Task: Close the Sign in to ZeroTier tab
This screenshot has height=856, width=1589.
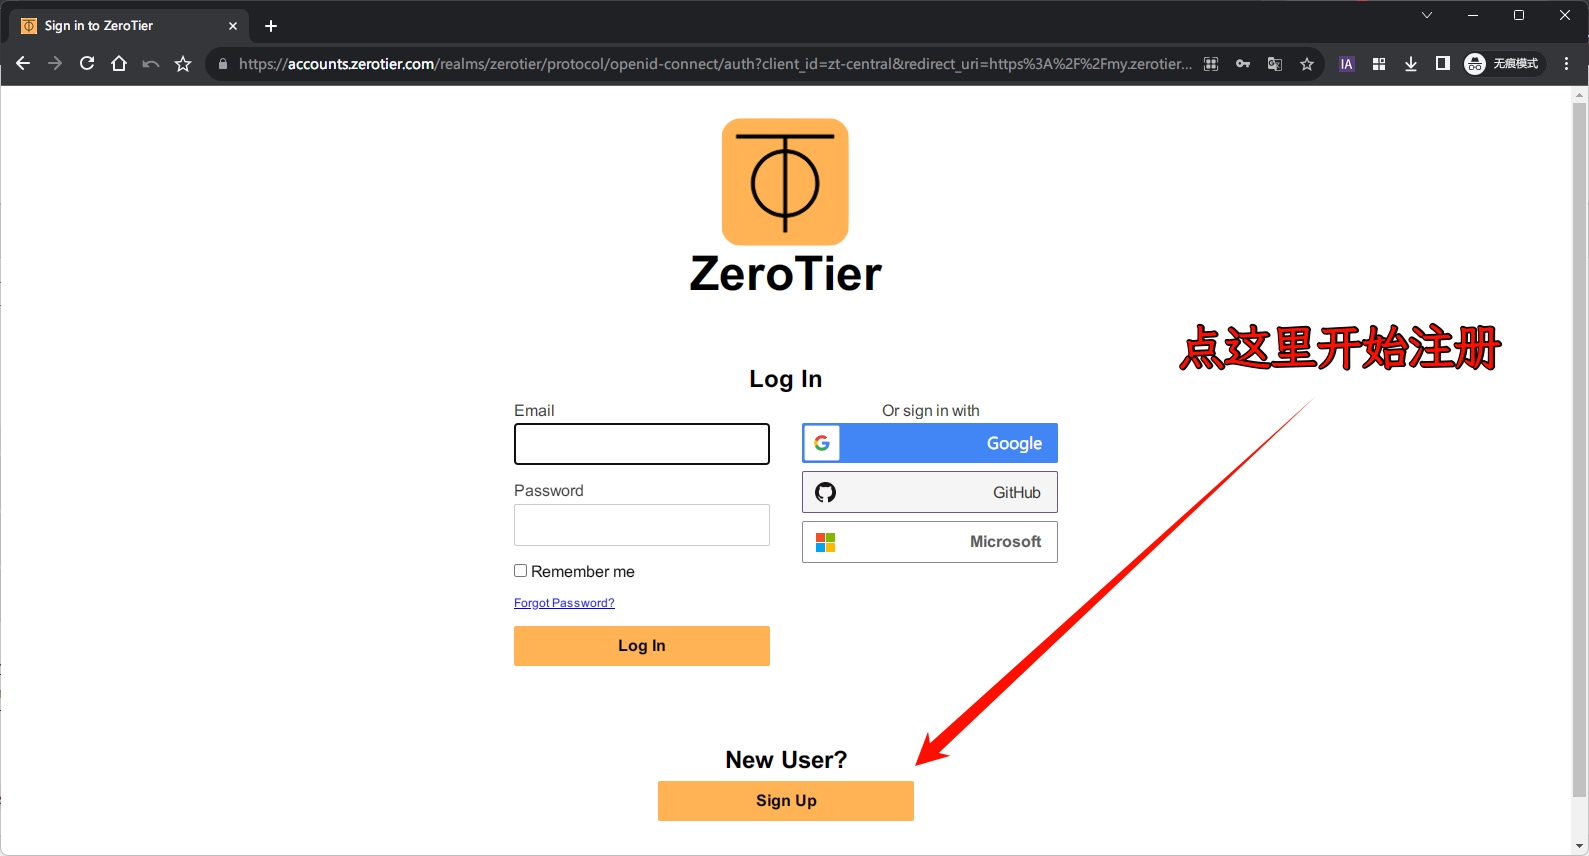Action: click(x=233, y=26)
